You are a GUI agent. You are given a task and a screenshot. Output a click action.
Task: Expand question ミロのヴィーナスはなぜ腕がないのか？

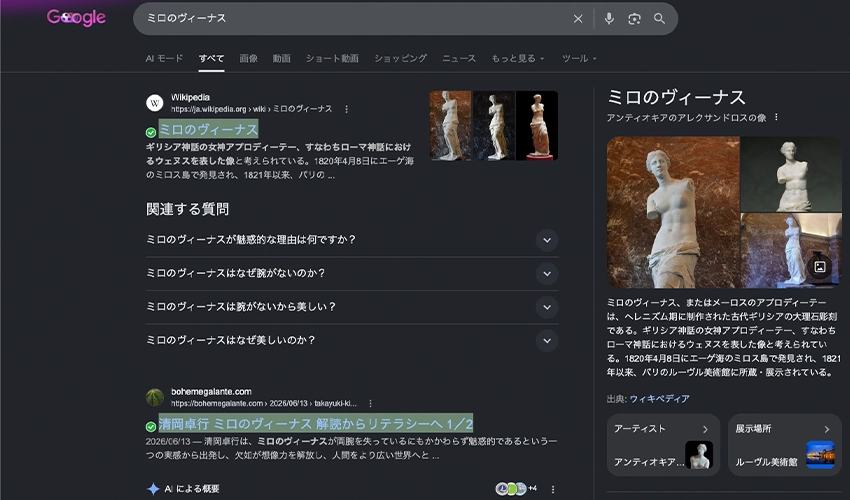(x=352, y=273)
